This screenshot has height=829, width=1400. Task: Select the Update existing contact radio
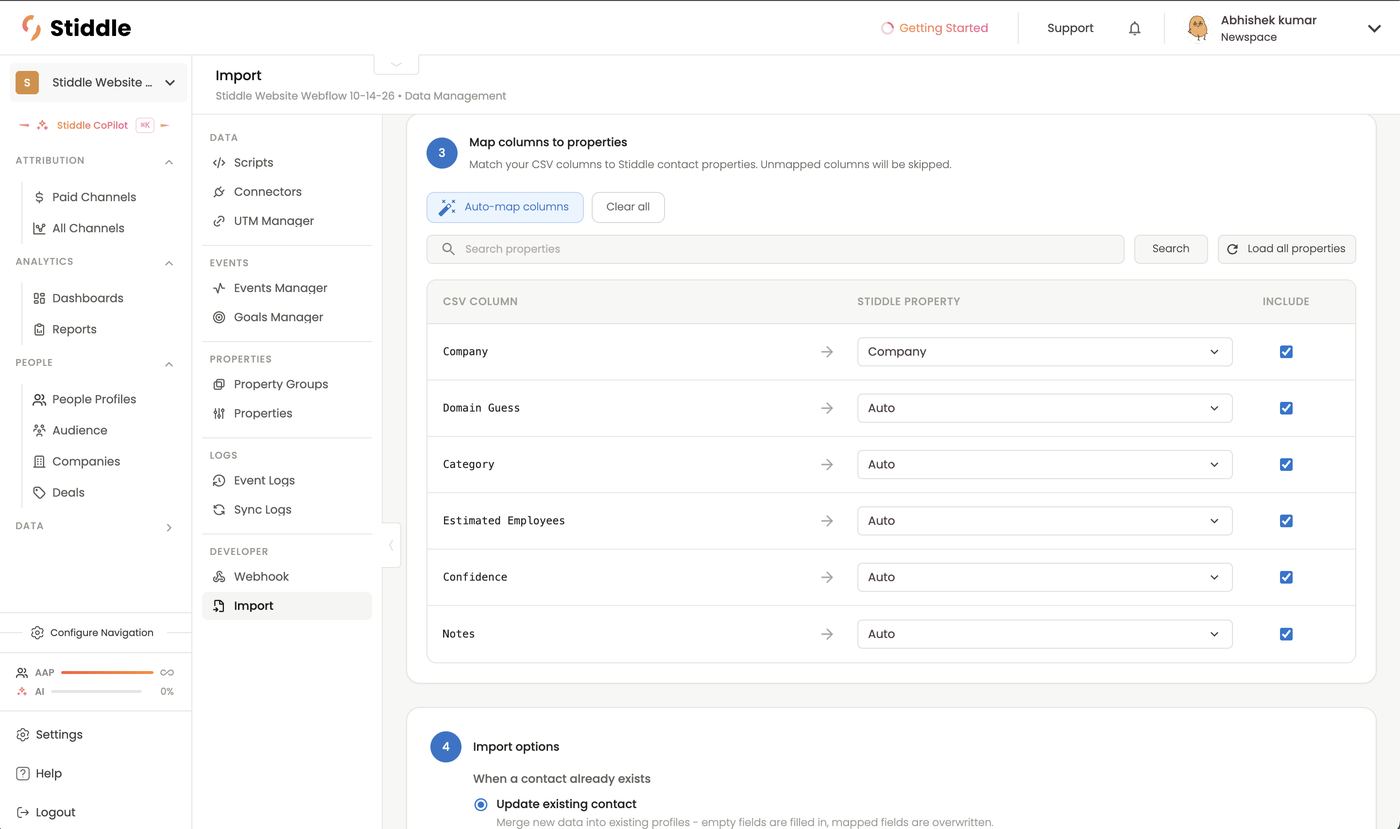481,804
